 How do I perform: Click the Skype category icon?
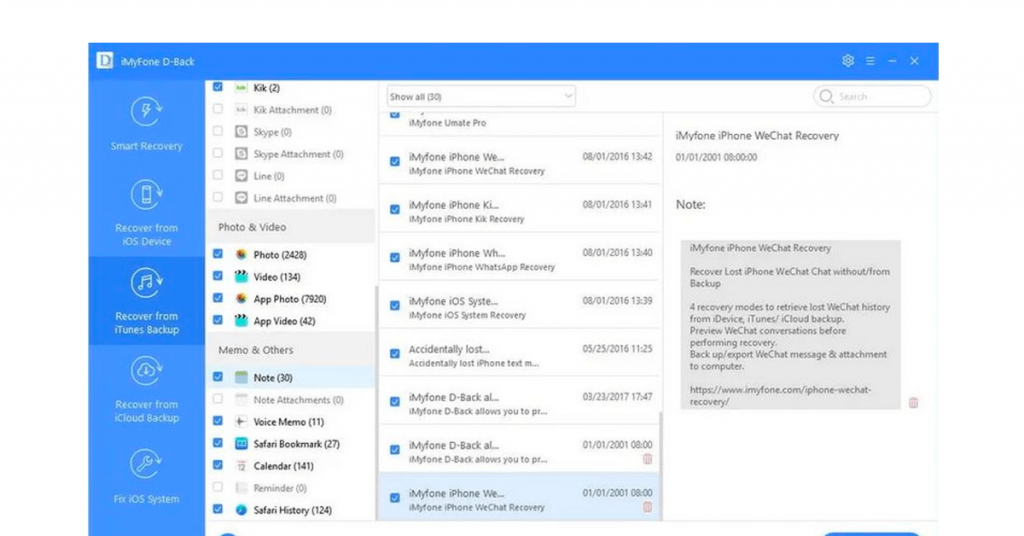[x=241, y=131]
